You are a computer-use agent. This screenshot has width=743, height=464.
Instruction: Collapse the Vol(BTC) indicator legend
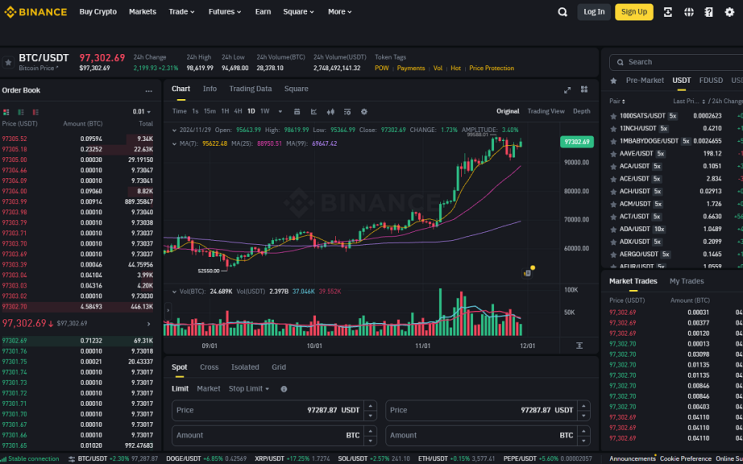click(174, 291)
